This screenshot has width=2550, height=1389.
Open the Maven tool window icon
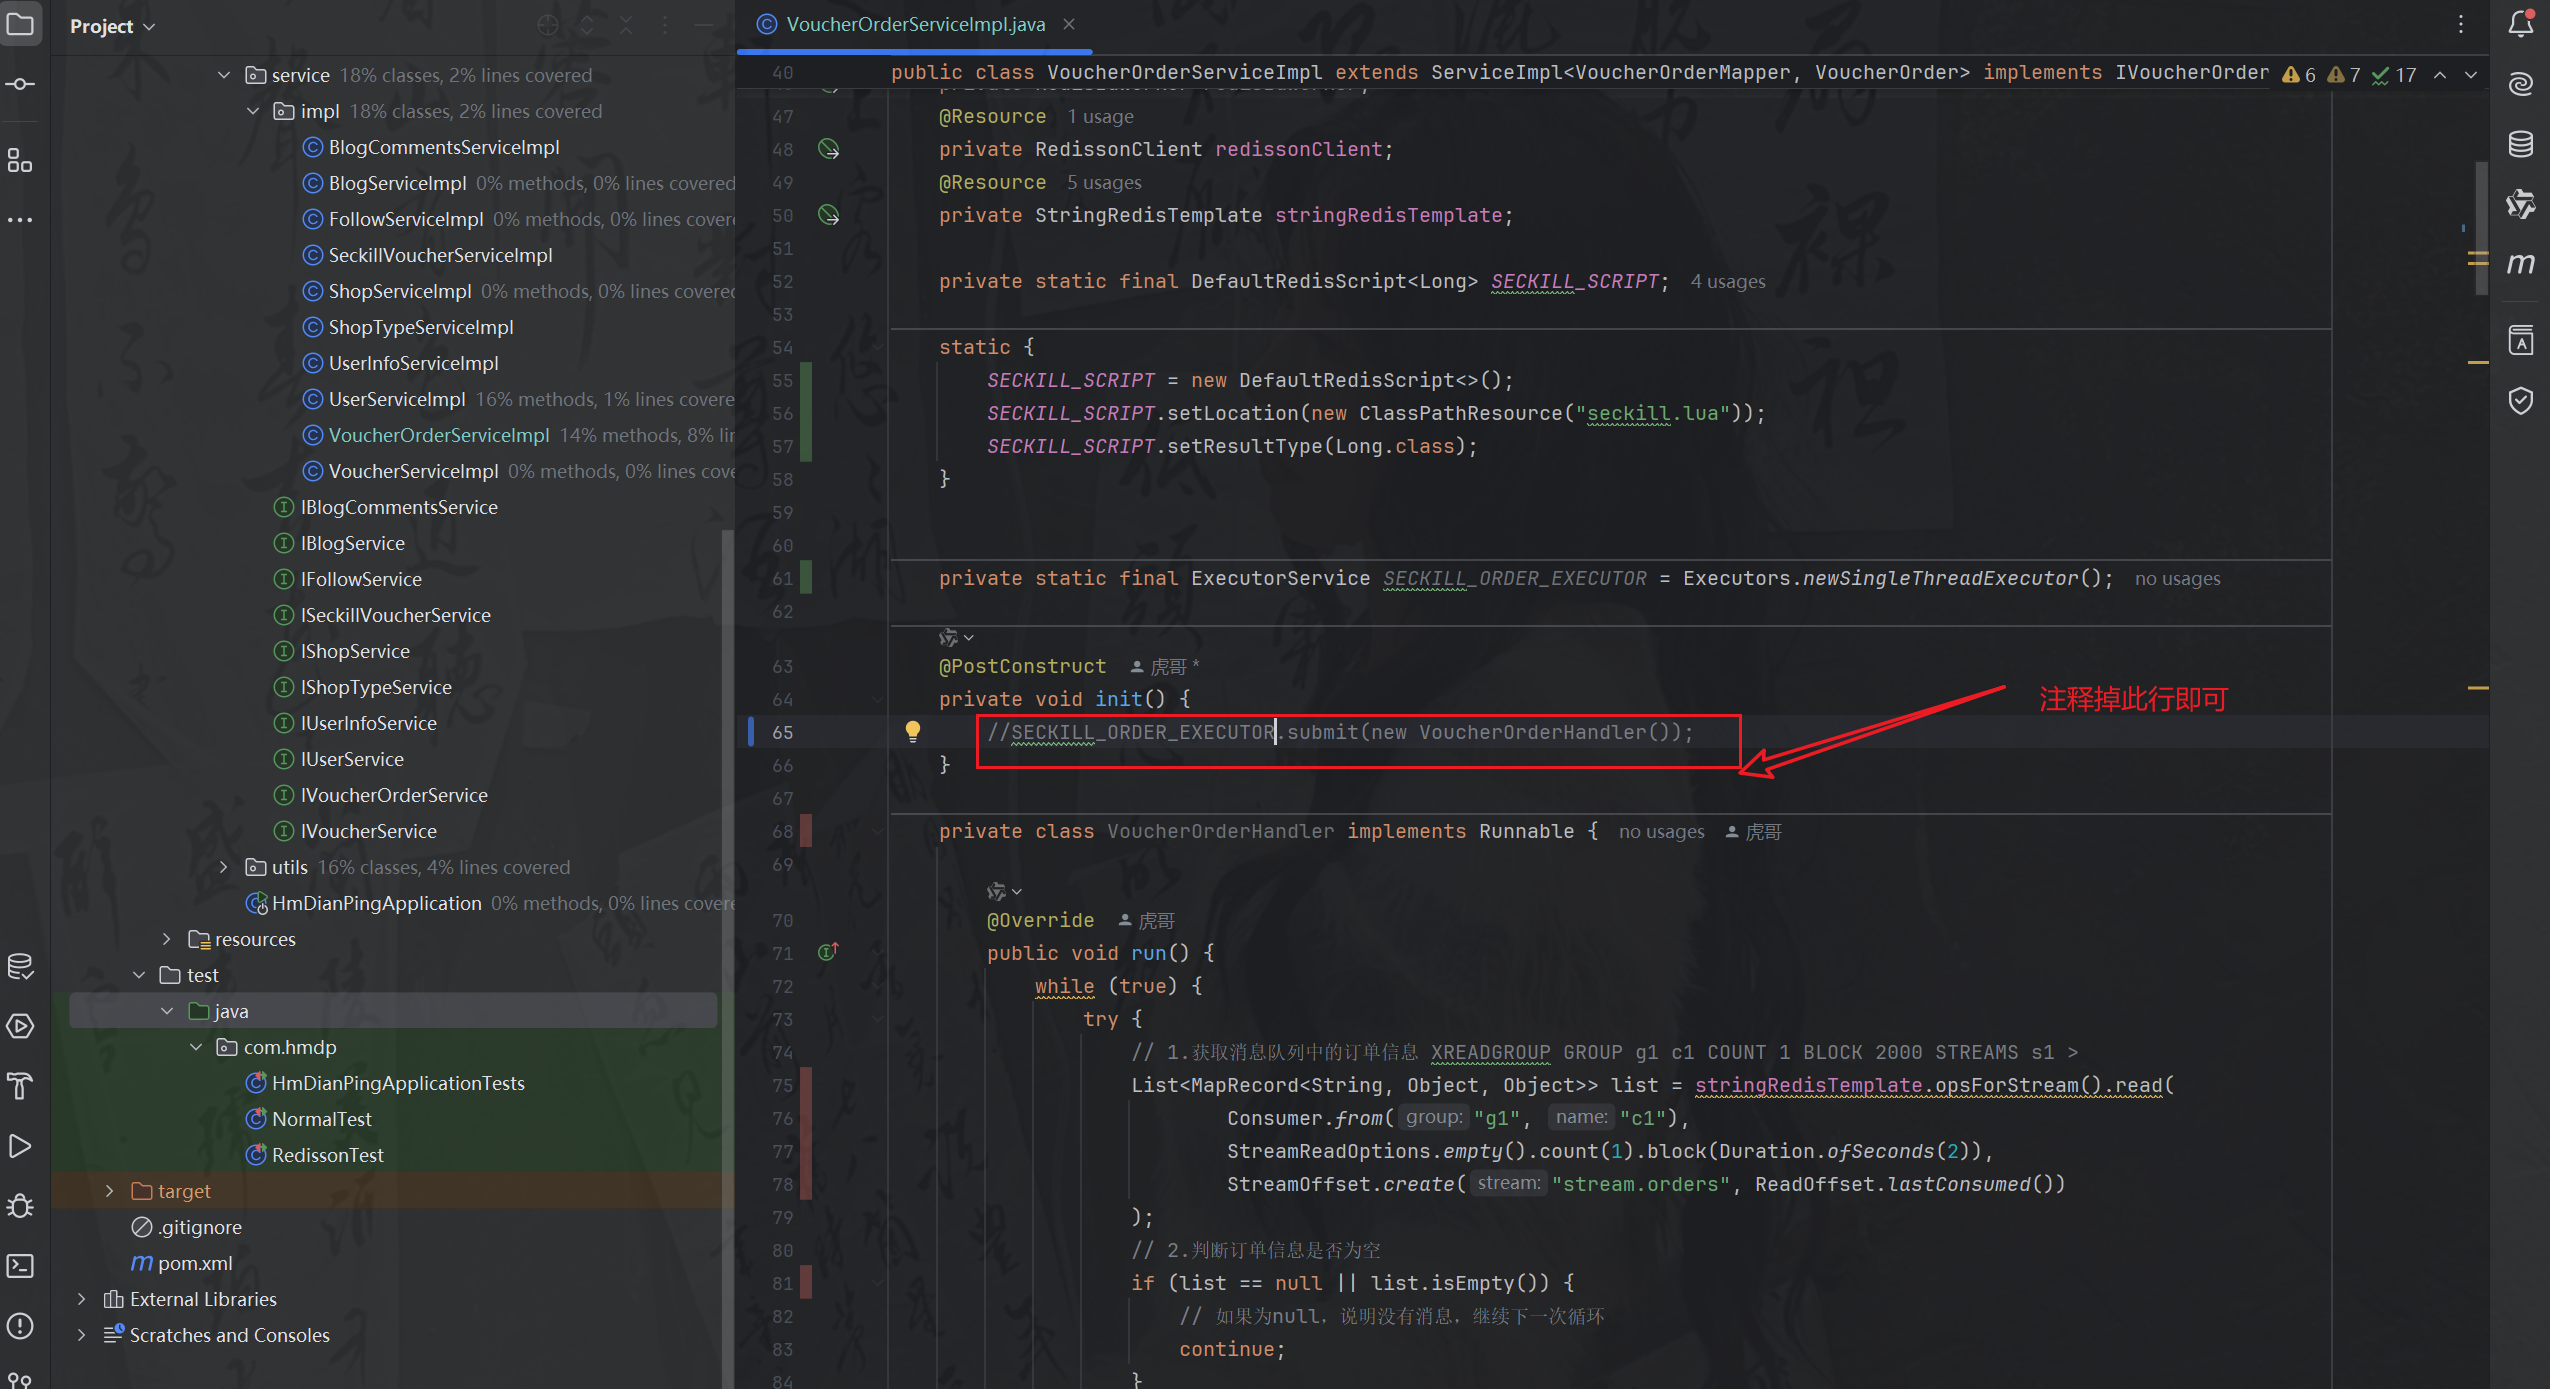(x=2521, y=264)
